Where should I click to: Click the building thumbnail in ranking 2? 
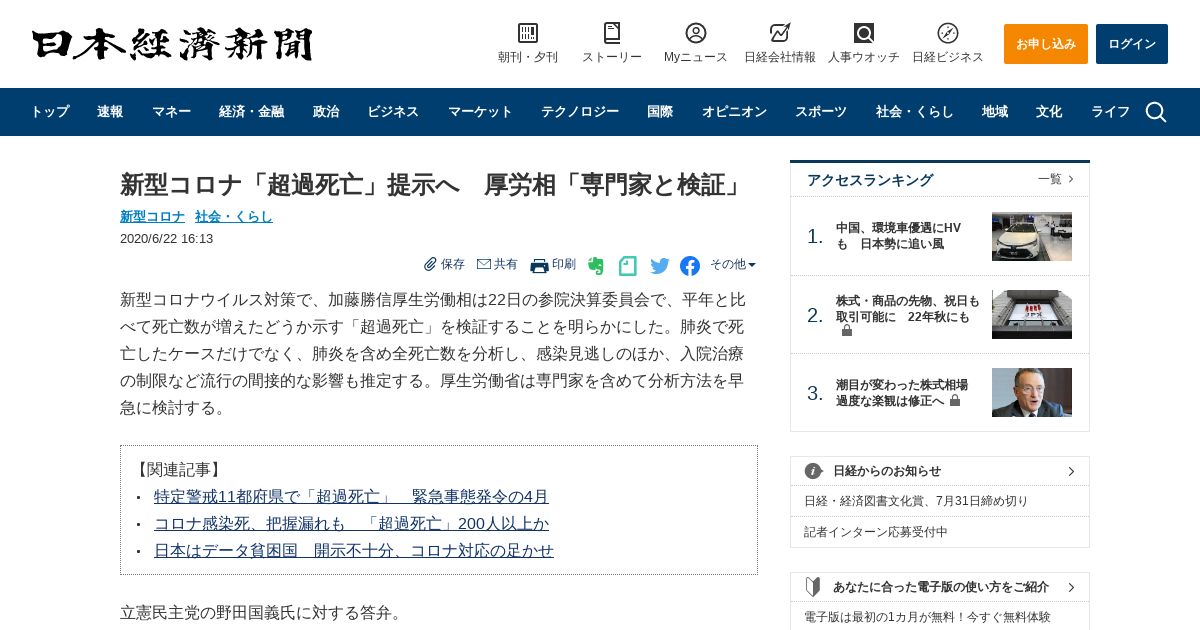1032,314
